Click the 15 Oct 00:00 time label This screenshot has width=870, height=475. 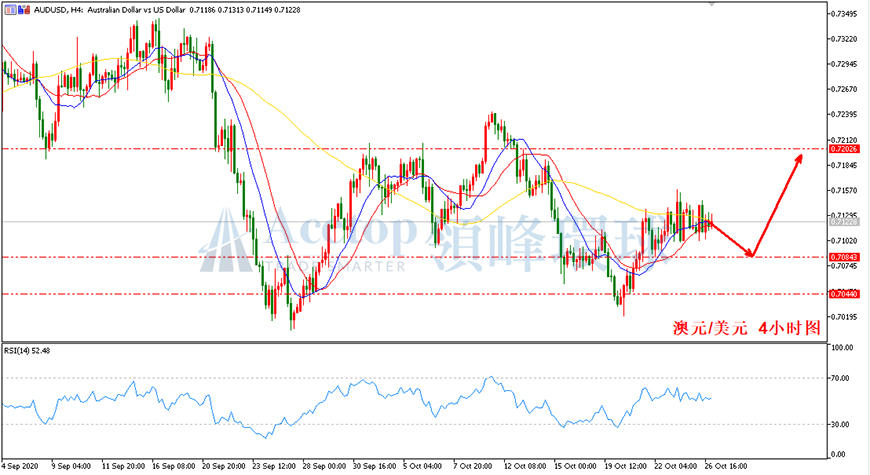coord(575,466)
